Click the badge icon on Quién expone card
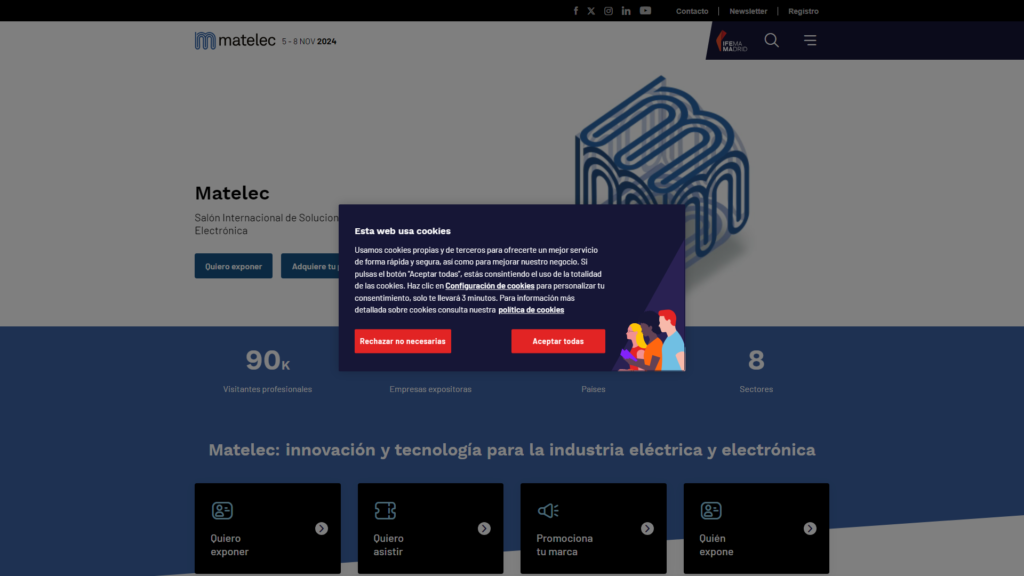The height and width of the screenshot is (576, 1024). [x=711, y=510]
